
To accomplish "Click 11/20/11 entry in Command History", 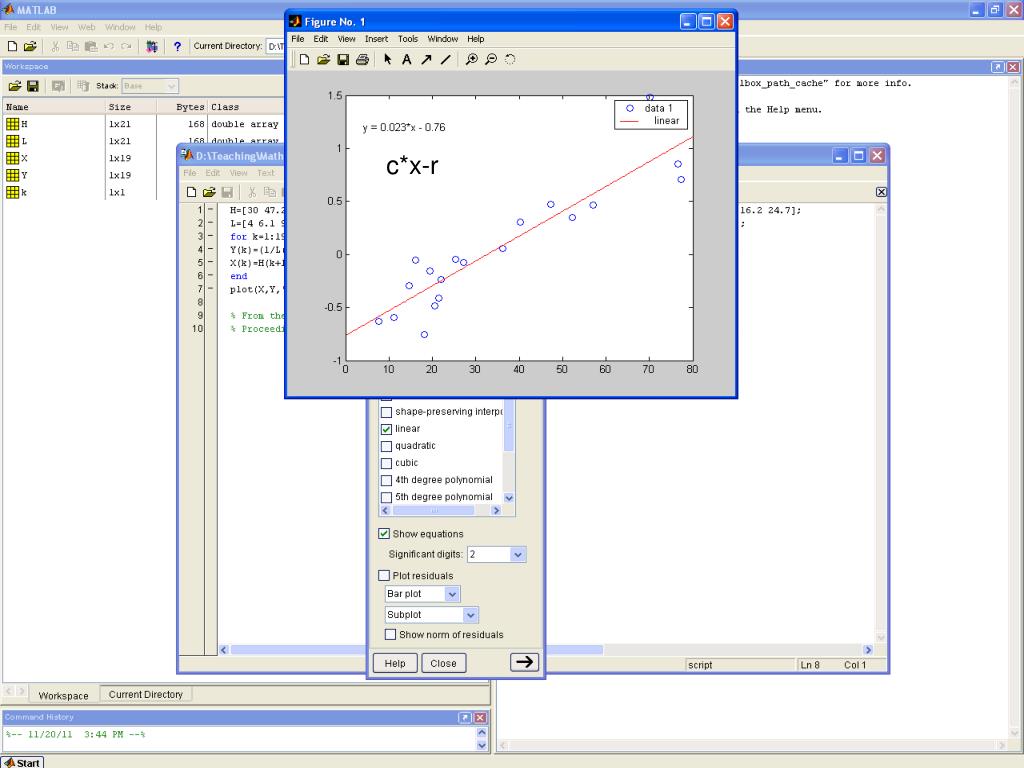I will click(75, 734).
